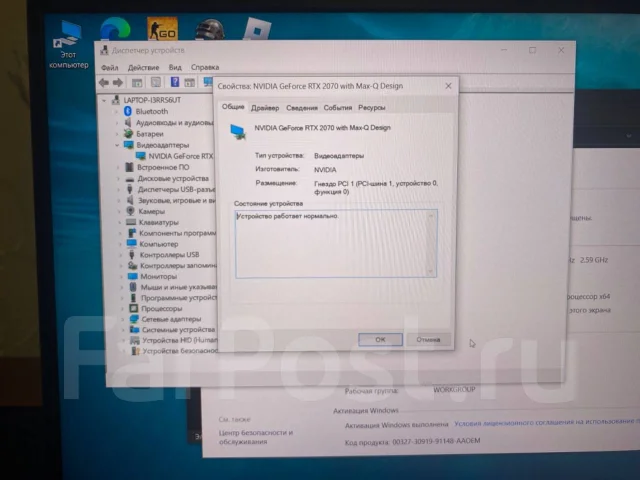Open the CS:GO desktop shortcut
Image resolution: width=640 pixels, height=480 pixels.
point(162,29)
